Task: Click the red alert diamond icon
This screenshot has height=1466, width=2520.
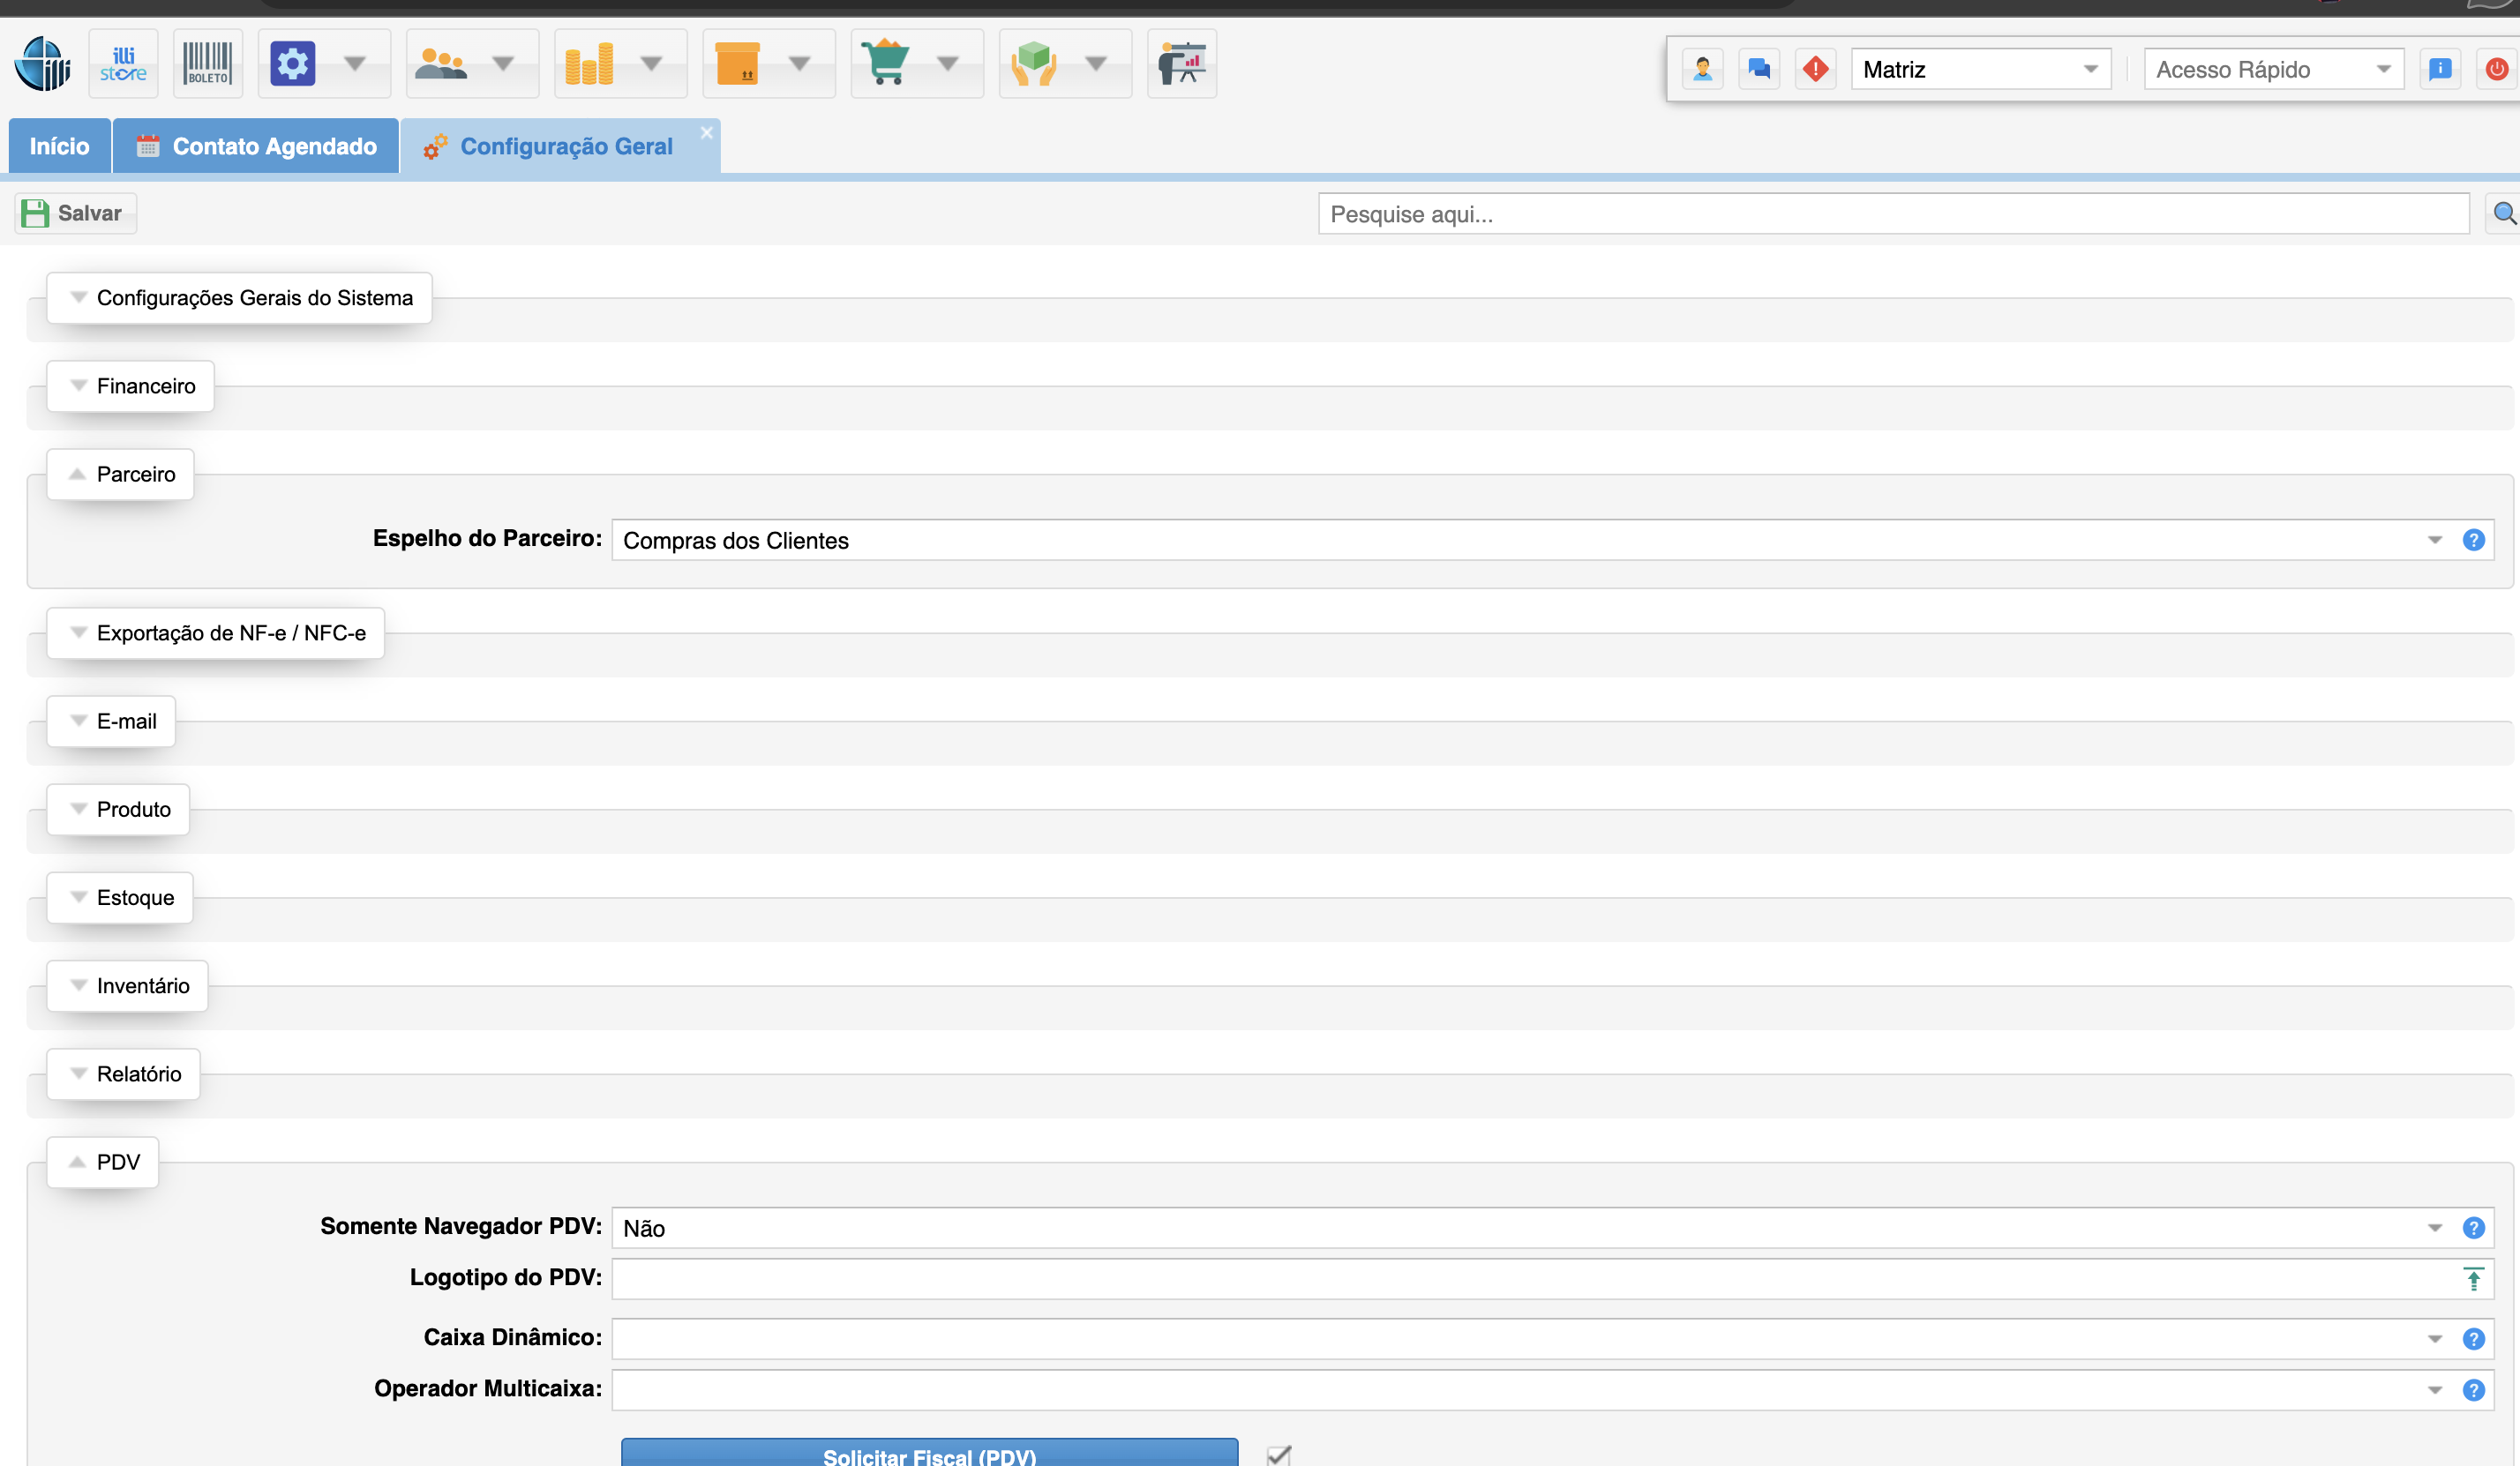Action: [1815, 69]
